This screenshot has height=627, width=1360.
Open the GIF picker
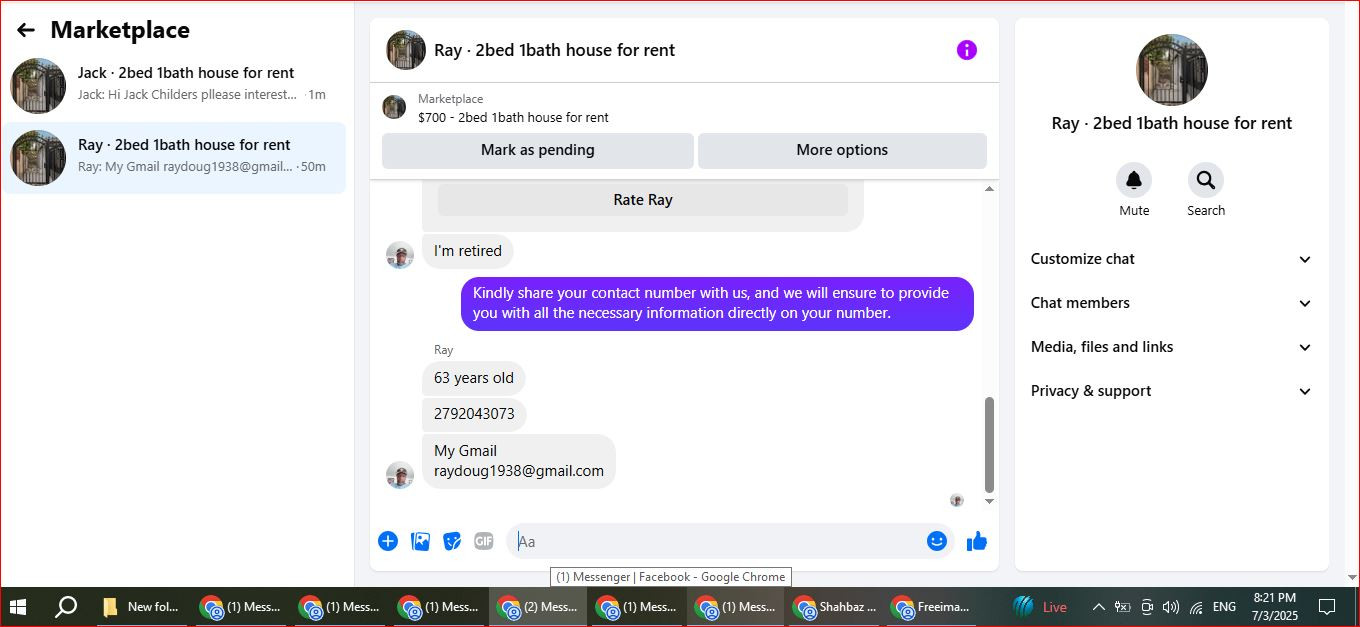tap(484, 541)
